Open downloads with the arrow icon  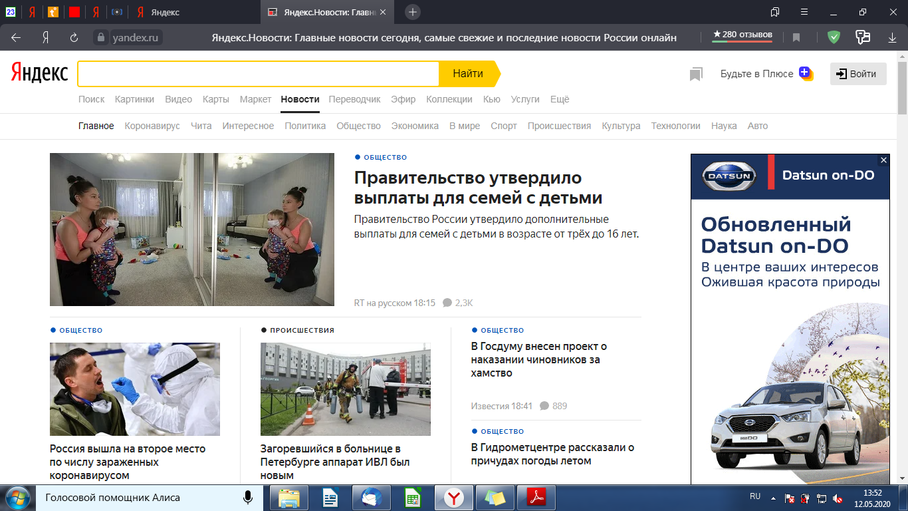click(x=892, y=38)
